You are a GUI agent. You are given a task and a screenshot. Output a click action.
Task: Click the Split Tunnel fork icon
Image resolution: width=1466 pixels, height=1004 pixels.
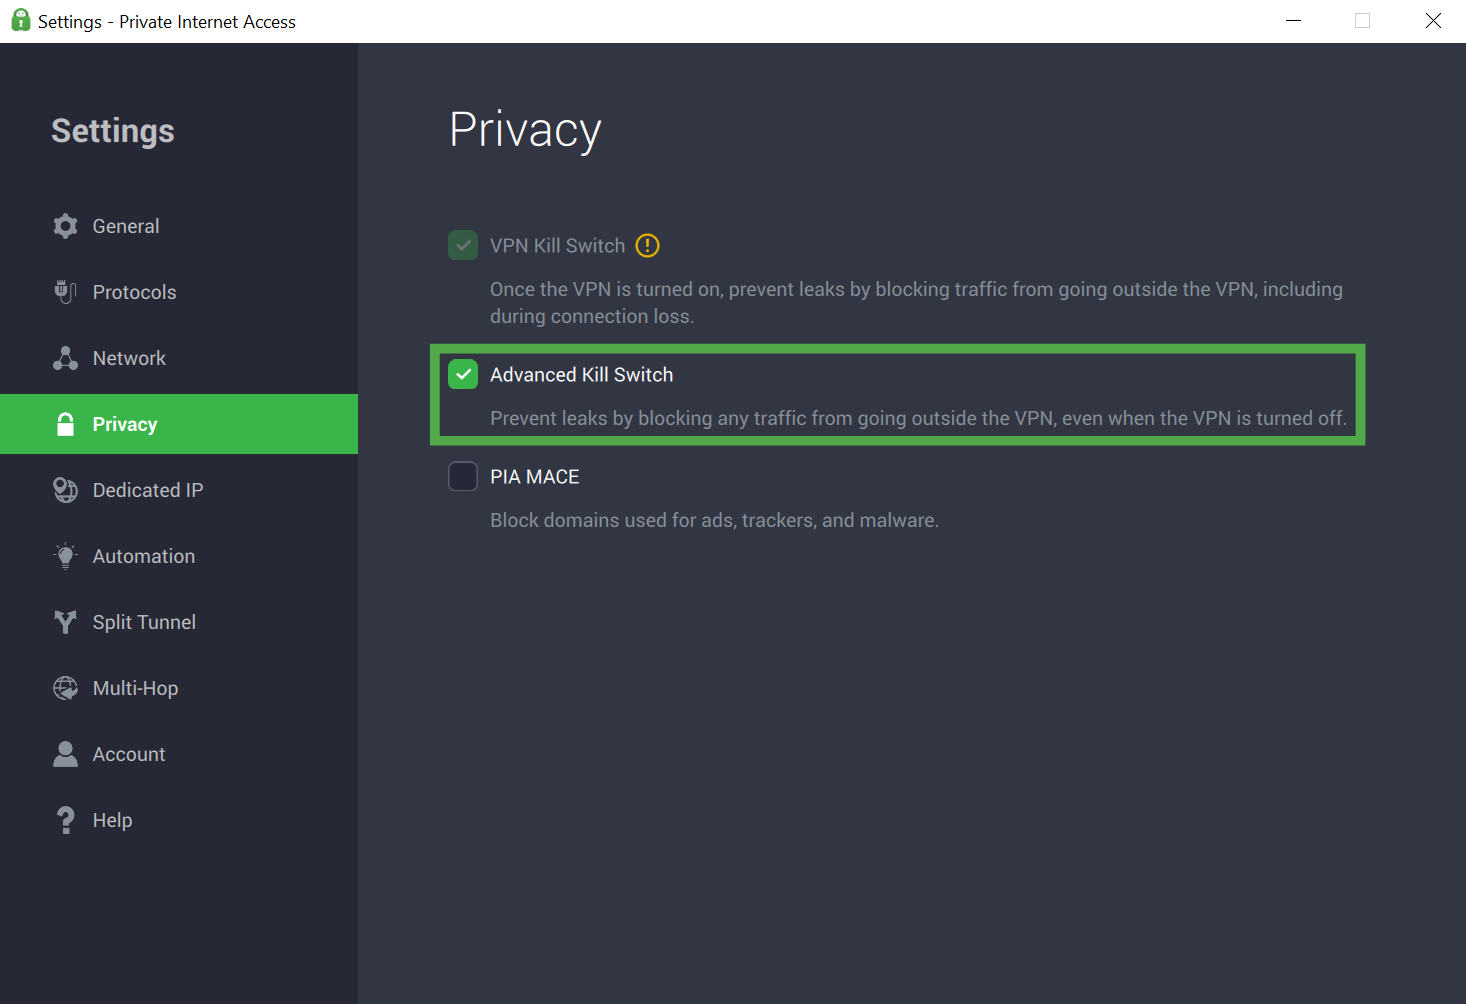point(65,622)
